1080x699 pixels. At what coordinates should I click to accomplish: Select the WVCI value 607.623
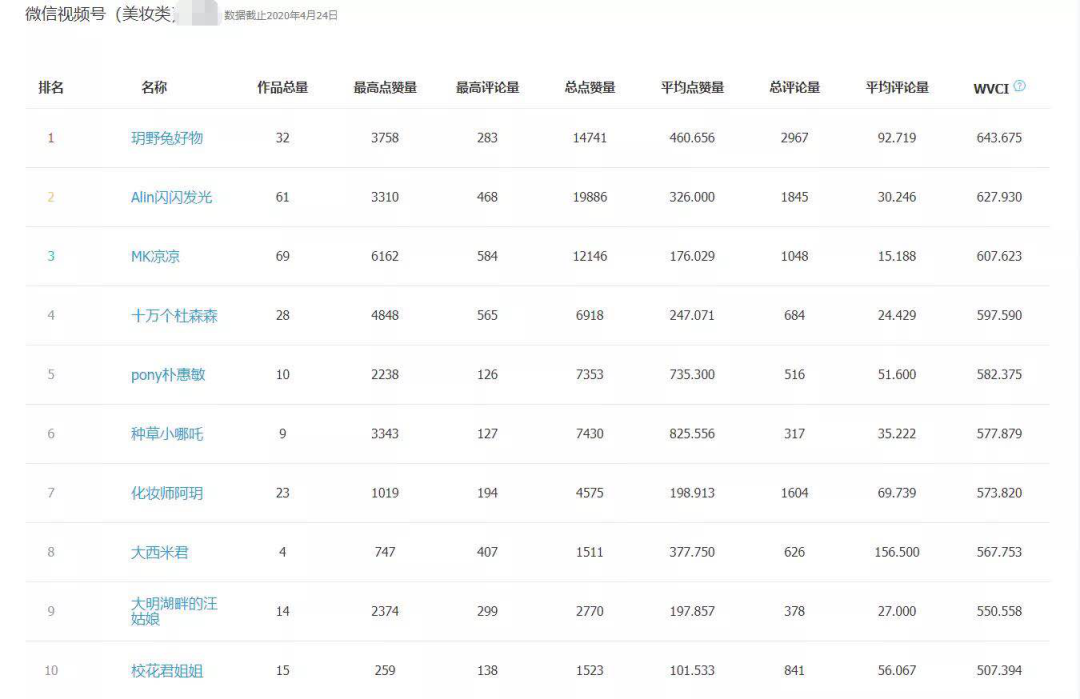tap(999, 256)
